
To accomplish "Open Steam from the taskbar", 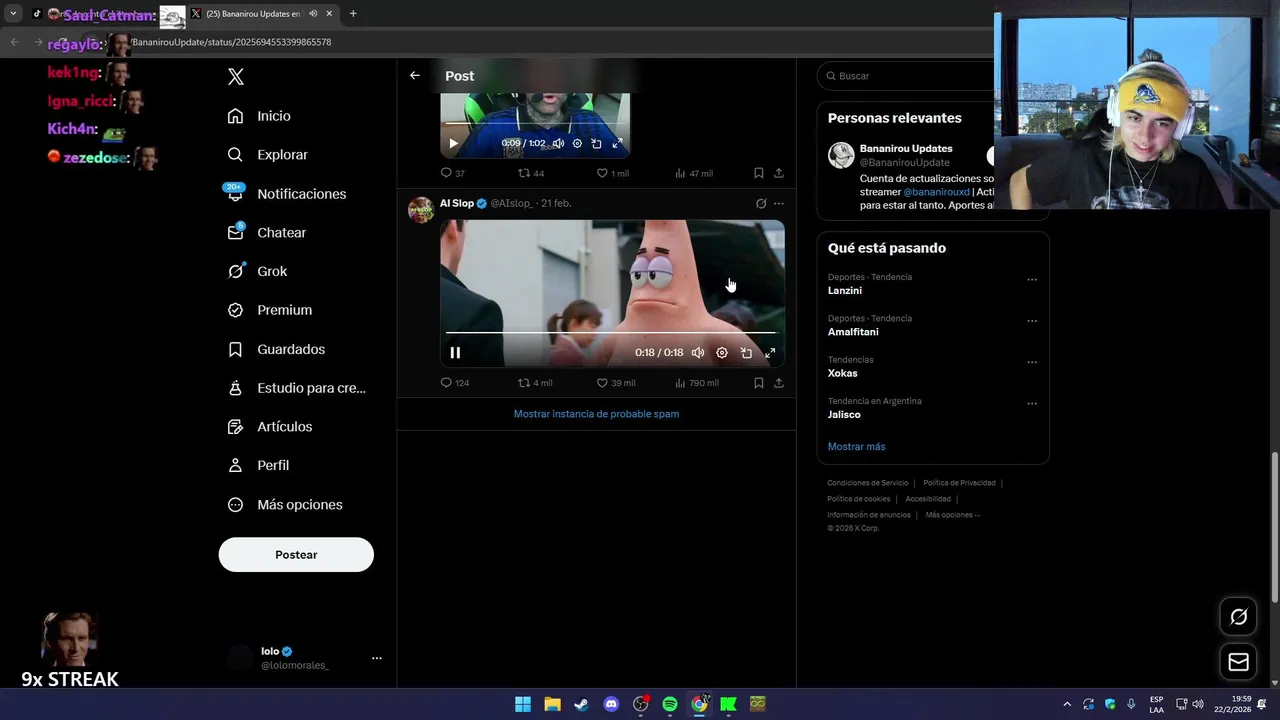I will [x=581, y=704].
